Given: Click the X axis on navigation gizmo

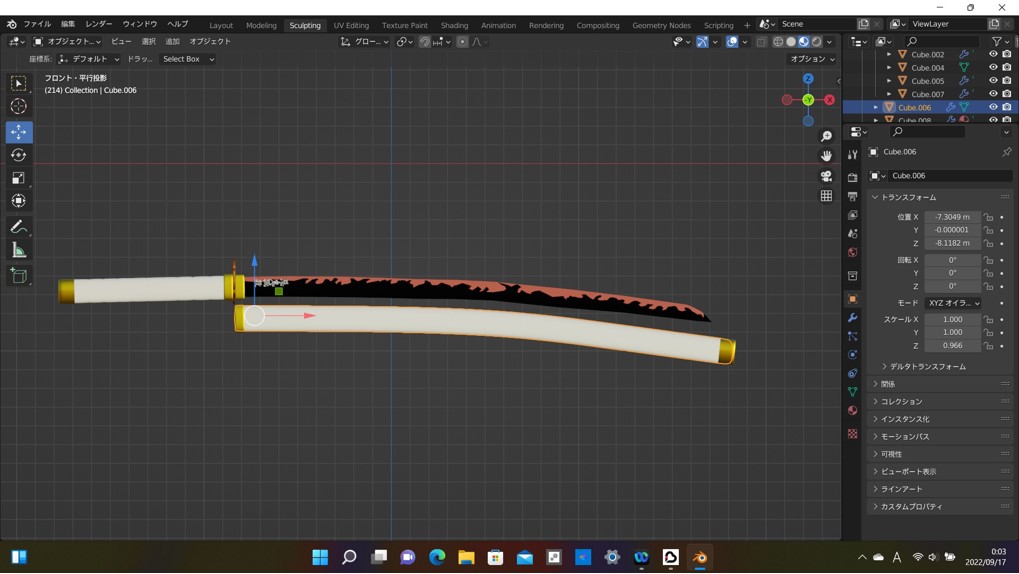Looking at the screenshot, I should point(829,99).
